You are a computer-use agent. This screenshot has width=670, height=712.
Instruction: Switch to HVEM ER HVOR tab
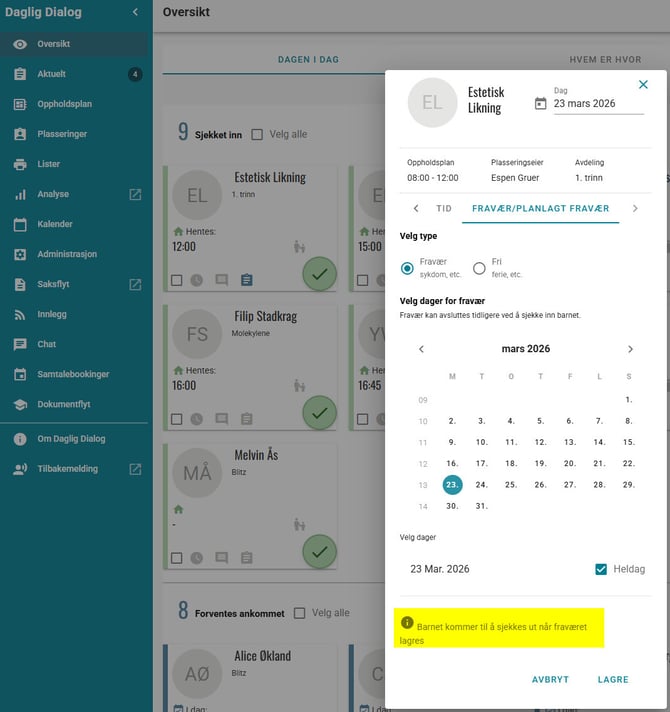[x=605, y=59]
